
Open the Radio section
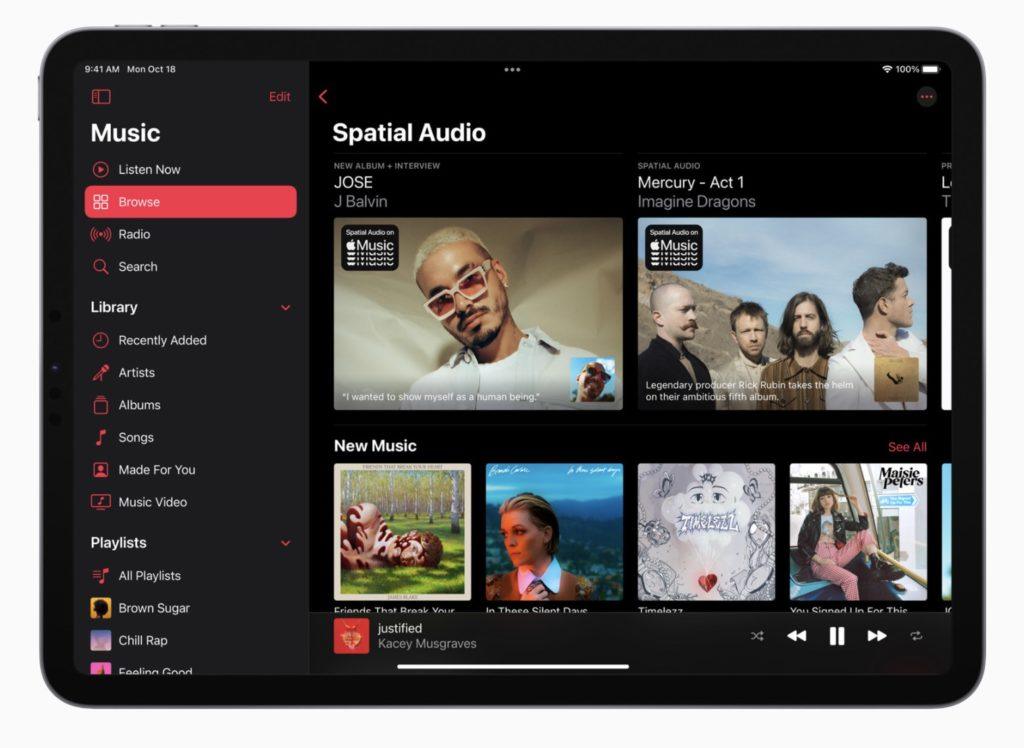coord(191,234)
